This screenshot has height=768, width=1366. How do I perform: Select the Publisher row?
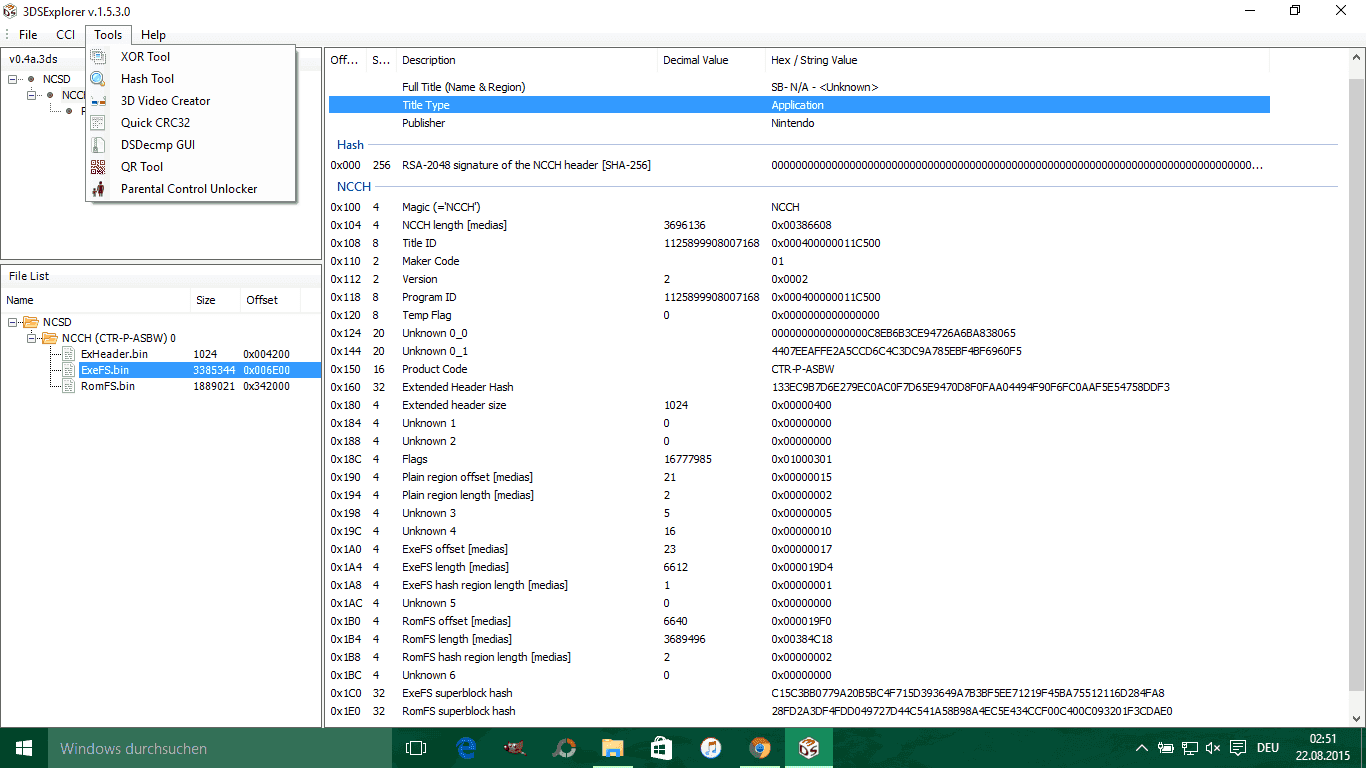[x=799, y=123]
